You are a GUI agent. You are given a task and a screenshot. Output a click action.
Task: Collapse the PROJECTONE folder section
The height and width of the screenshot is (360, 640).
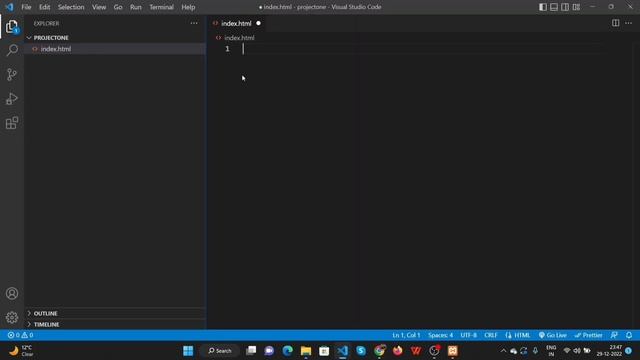115,38
